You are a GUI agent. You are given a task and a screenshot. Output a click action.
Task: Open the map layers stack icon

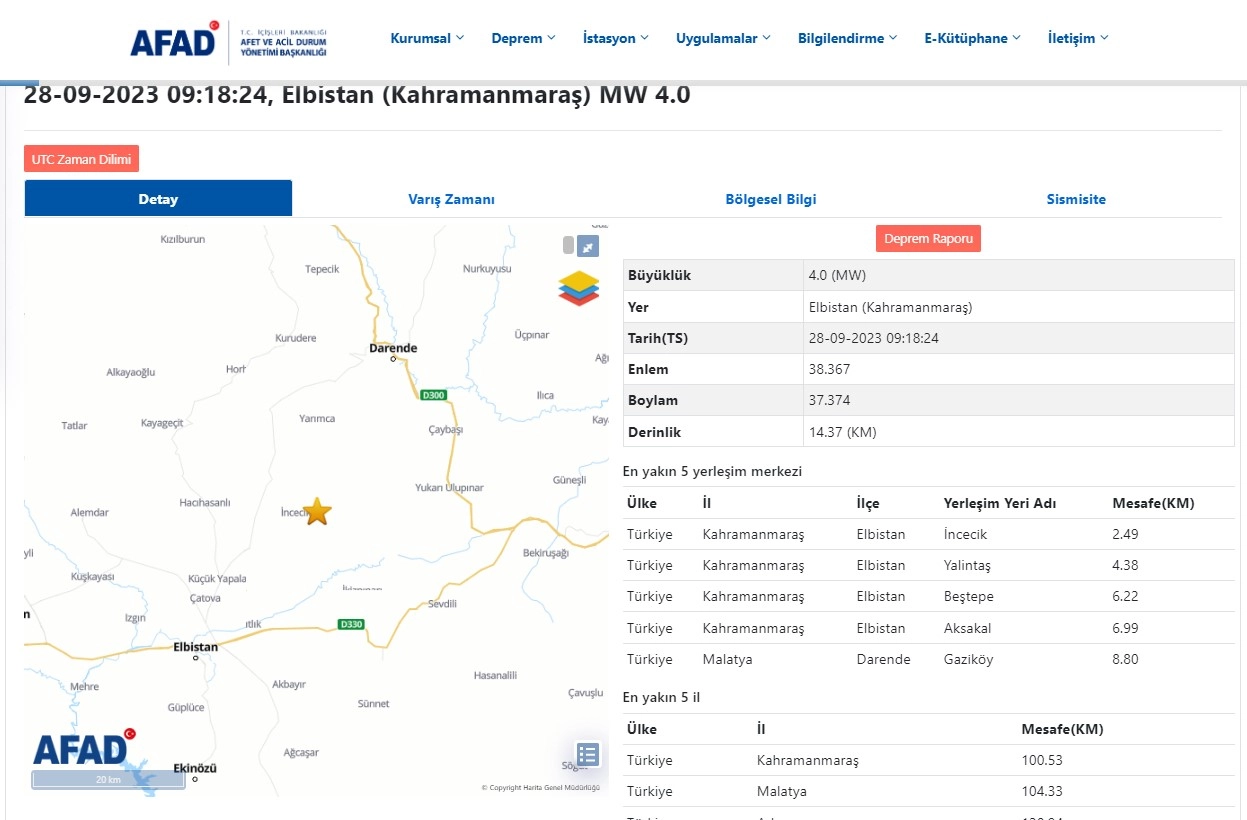(579, 288)
